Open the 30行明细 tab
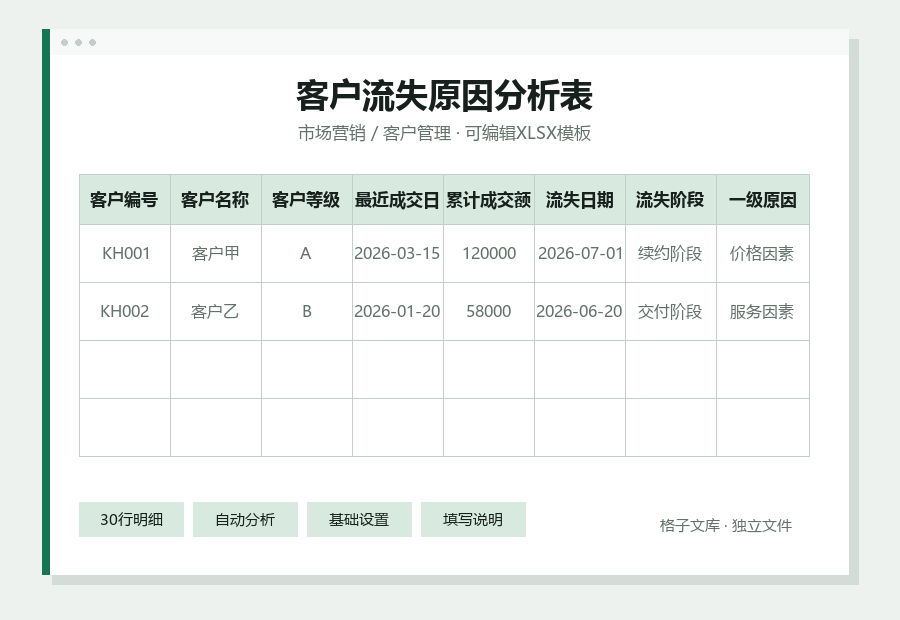This screenshot has width=900, height=620. point(131,520)
